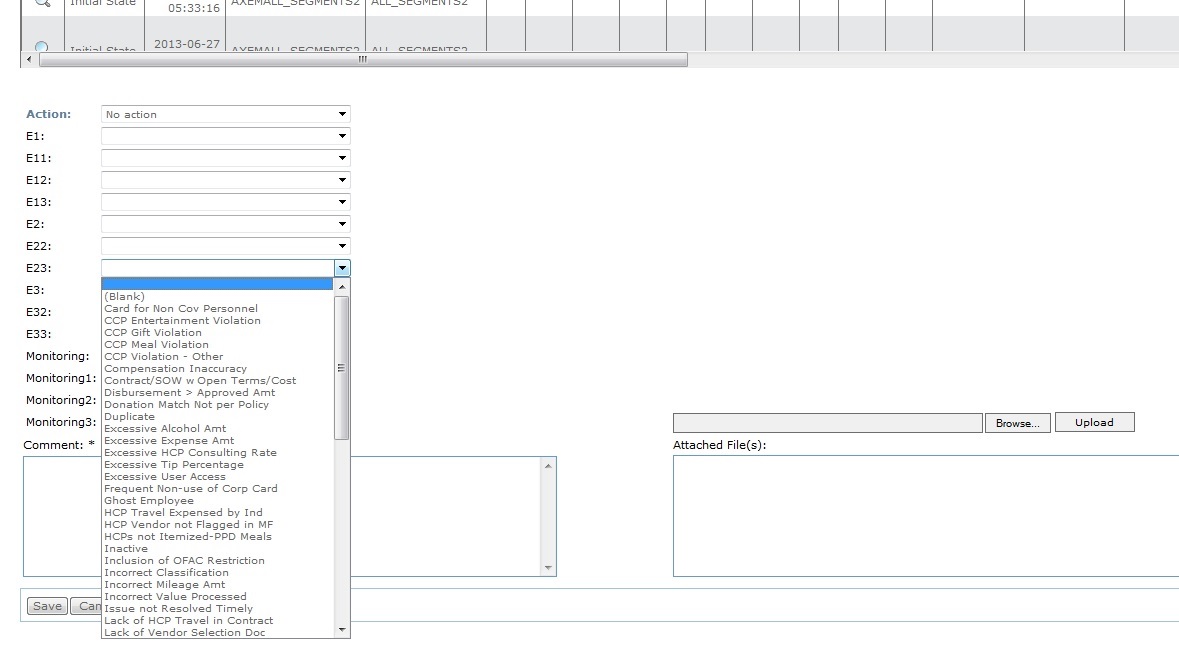1179x645 pixels.
Task: Click the up arrow of the comment box scrollbar
Action: [x=547, y=465]
